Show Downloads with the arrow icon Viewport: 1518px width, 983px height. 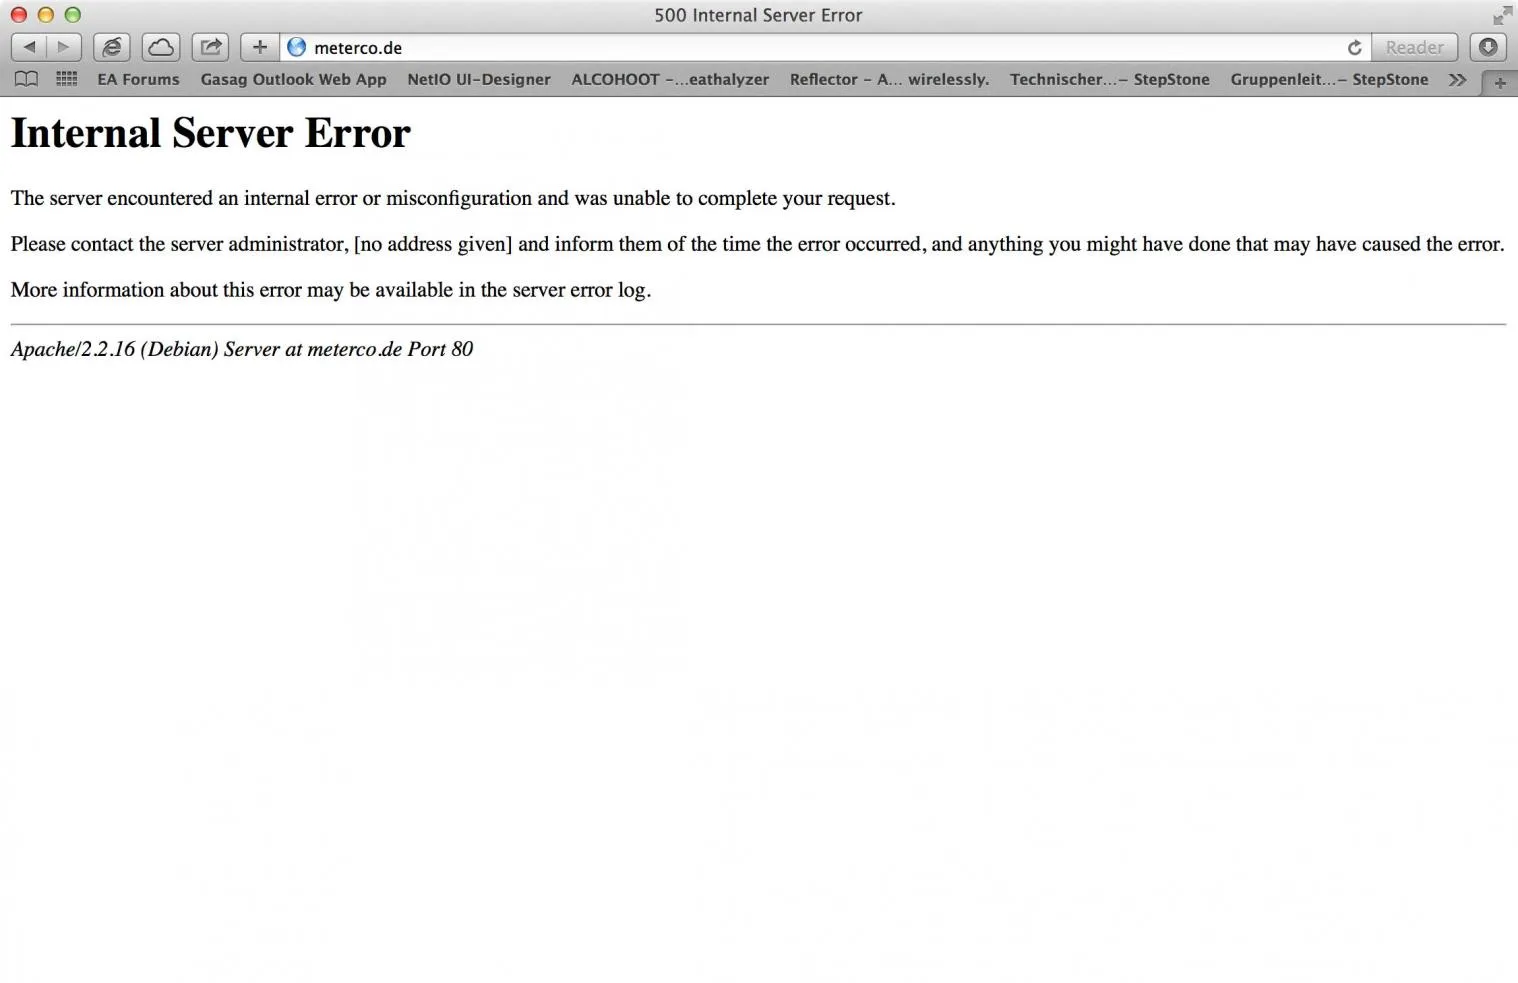coord(1488,47)
